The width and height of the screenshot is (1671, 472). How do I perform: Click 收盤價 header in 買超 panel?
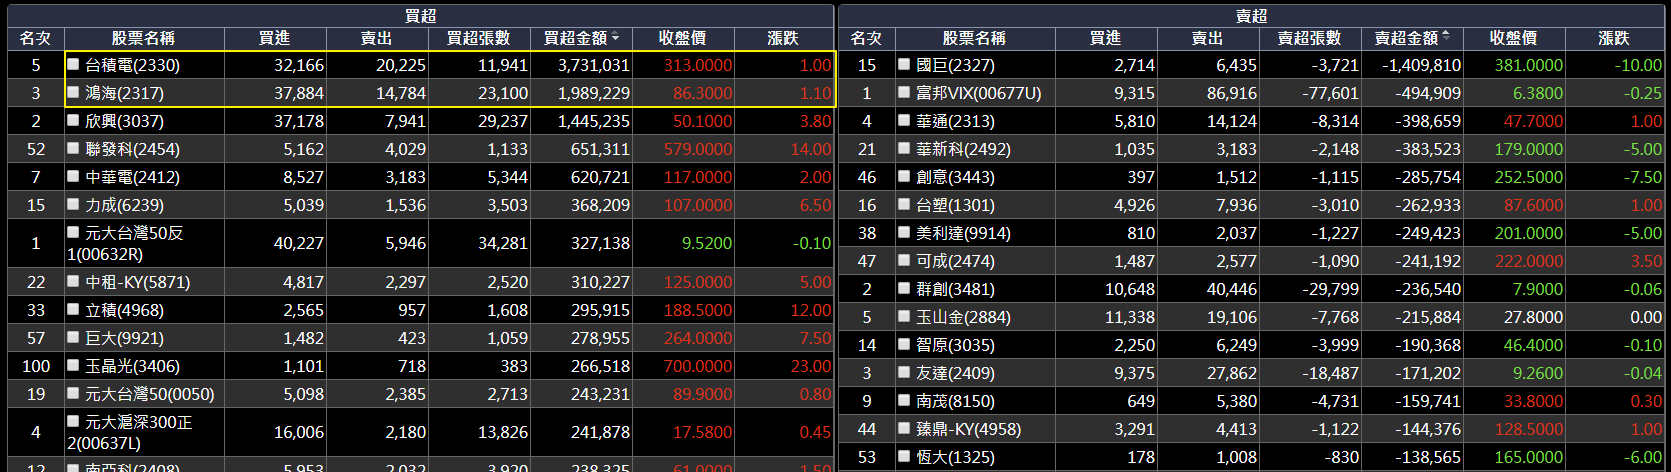point(682,38)
